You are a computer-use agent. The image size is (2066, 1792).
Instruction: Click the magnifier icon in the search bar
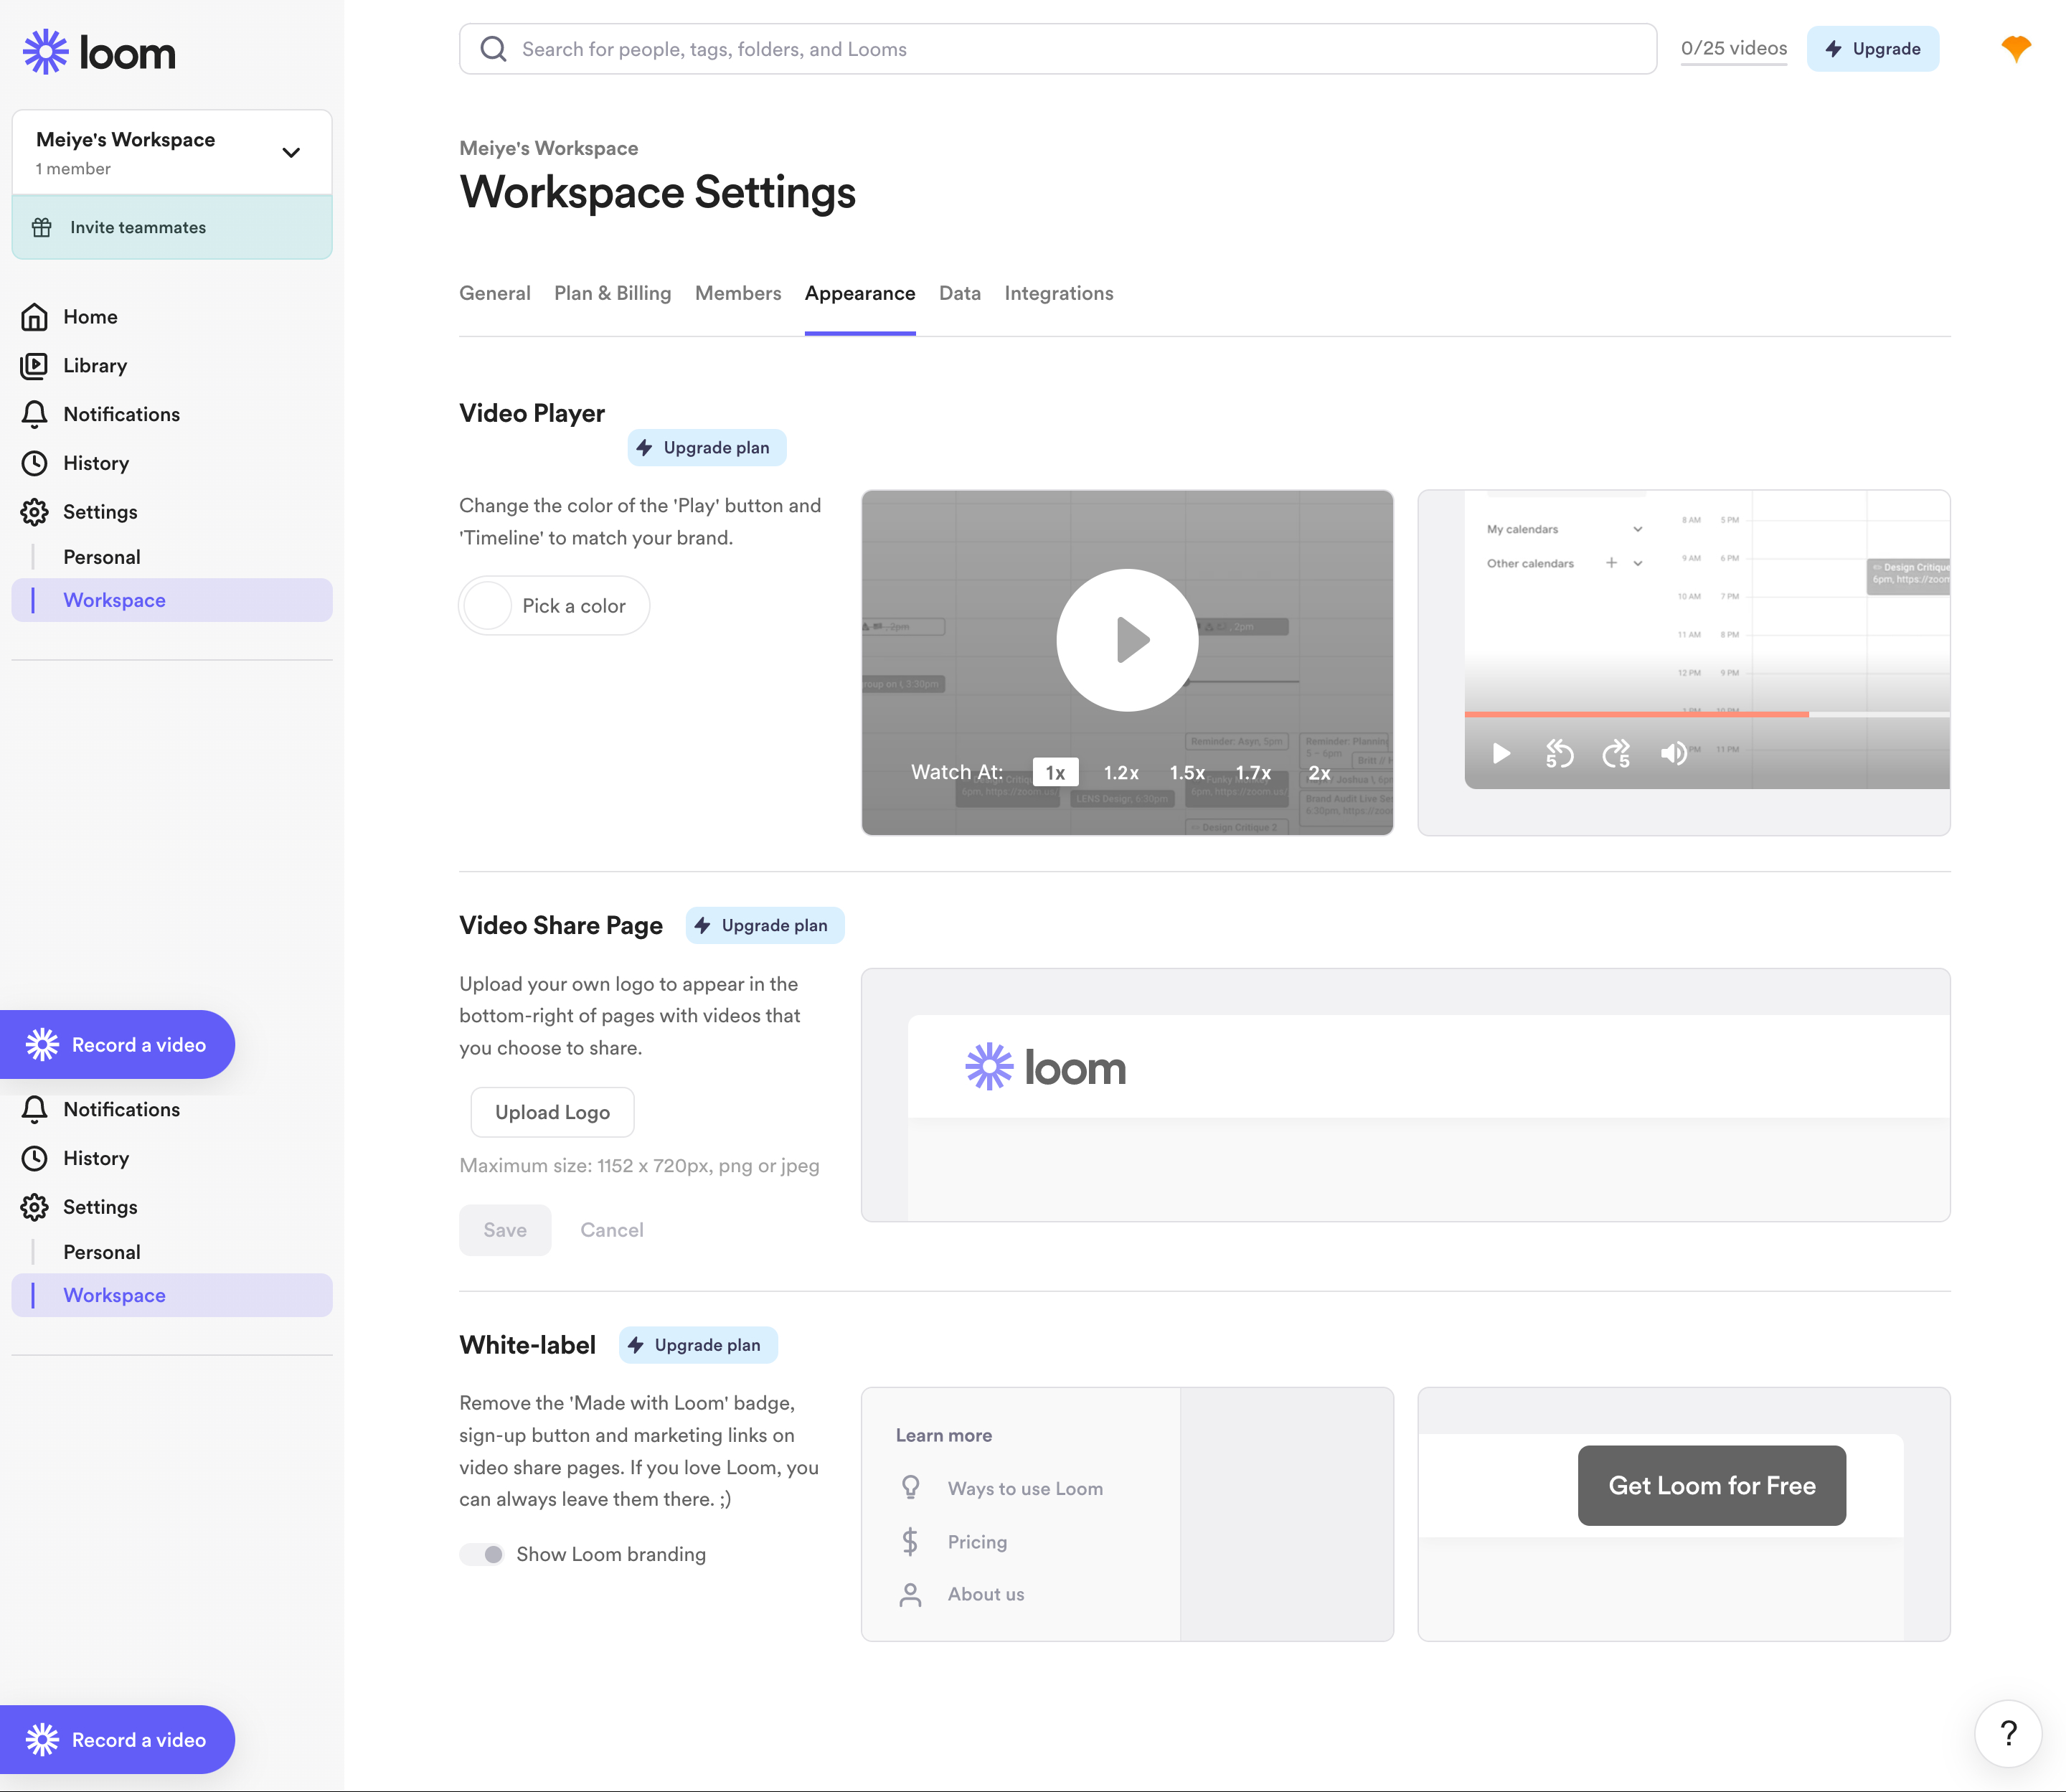point(493,49)
